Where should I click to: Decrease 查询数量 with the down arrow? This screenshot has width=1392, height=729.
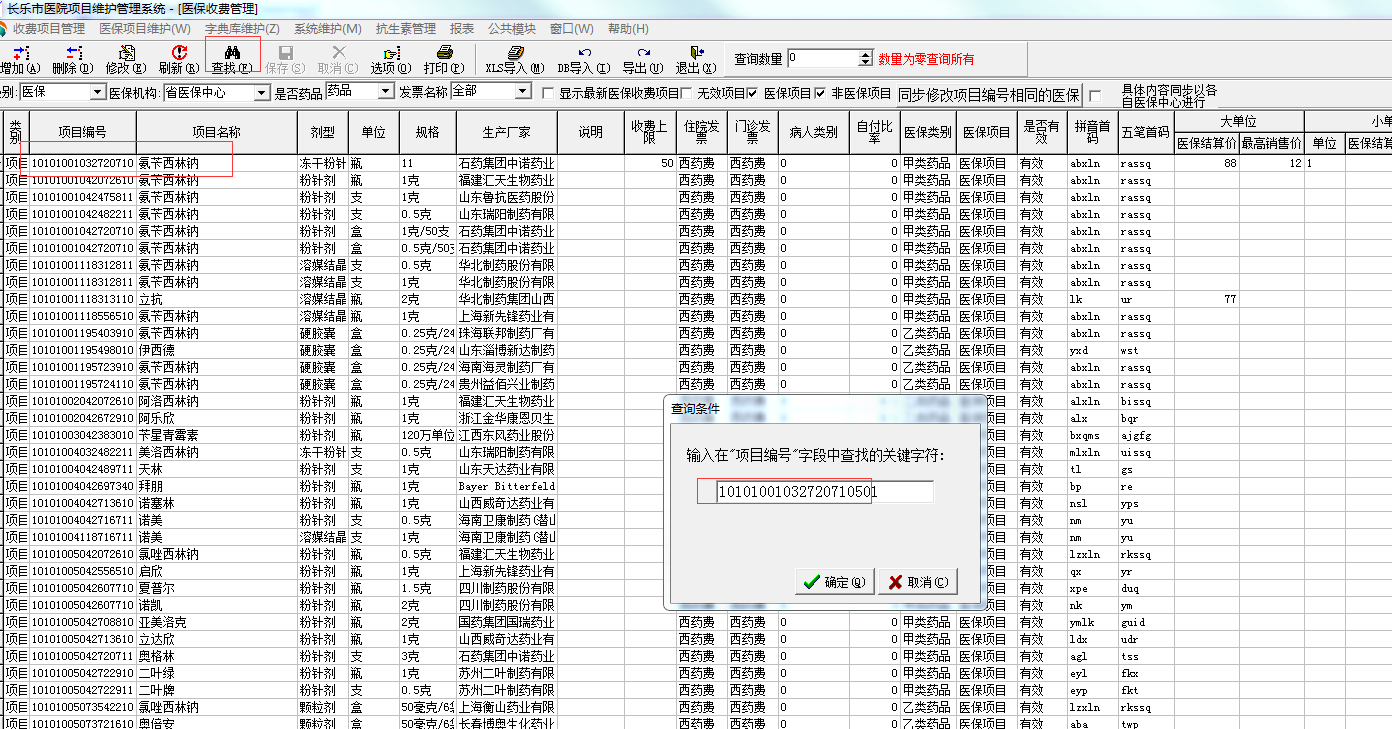click(x=865, y=63)
